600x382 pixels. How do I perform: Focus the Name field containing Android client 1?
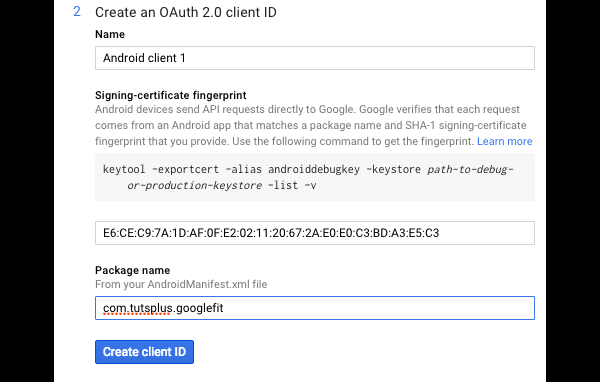click(x=315, y=58)
